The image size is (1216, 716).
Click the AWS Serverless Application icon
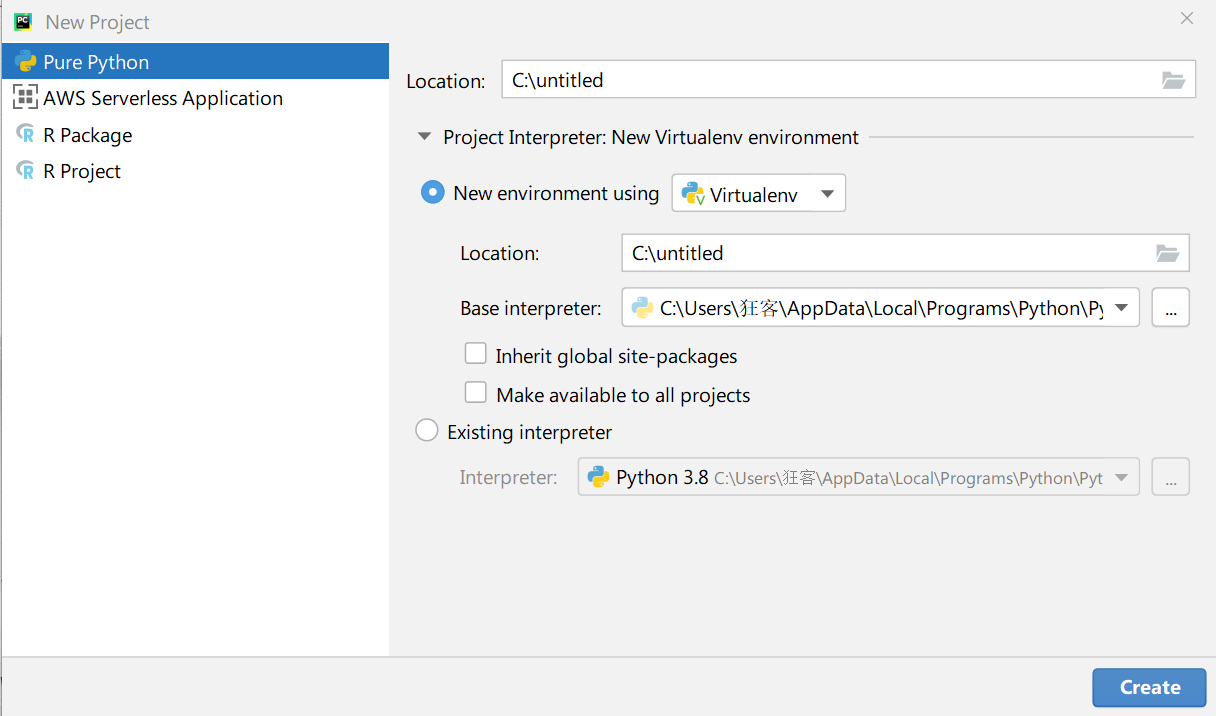coord(25,98)
